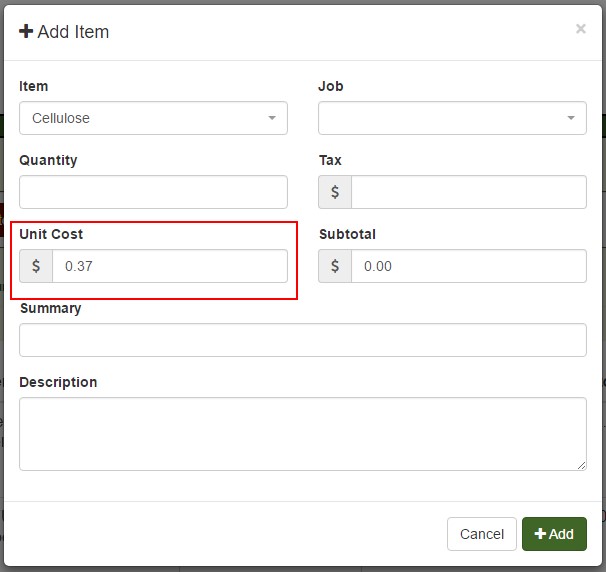Click the green Add button
Image resolution: width=606 pixels, height=572 pixels.
tap(554, 534)
